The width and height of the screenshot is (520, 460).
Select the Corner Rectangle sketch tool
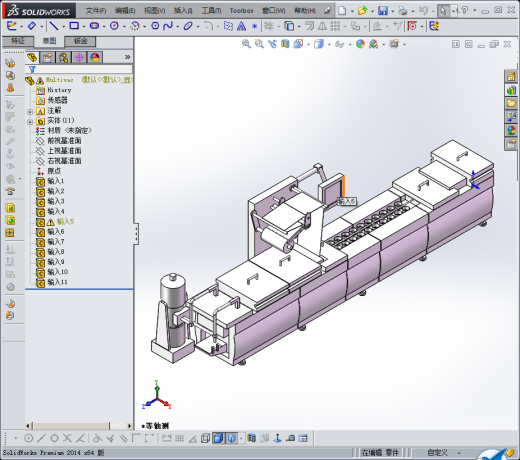(74, 26)
